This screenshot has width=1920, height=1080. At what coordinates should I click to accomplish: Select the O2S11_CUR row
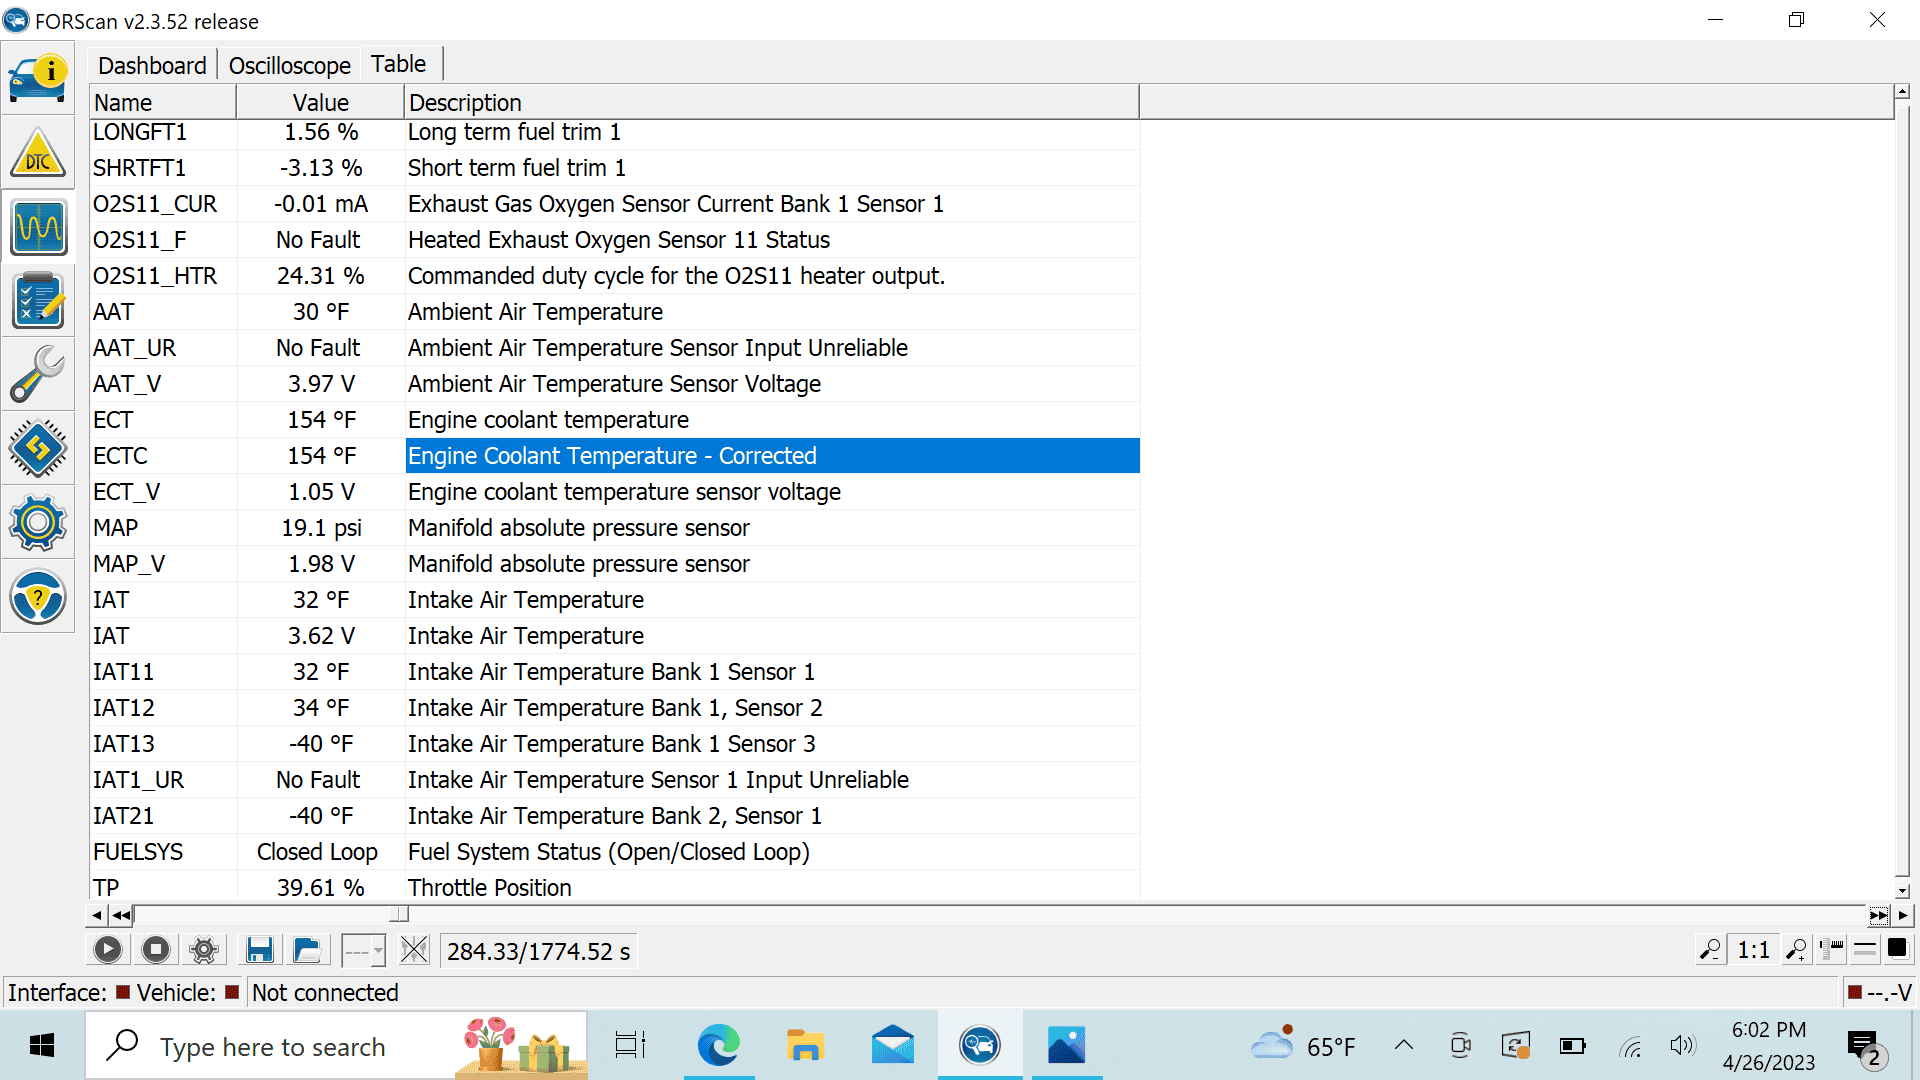[614, 204]
